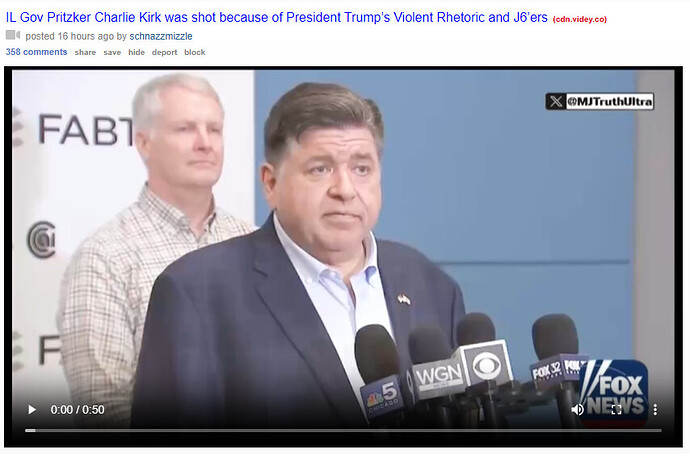690x458 pixels.
Task: Mute the video using the speaker icon
Action: pos(577,410)
